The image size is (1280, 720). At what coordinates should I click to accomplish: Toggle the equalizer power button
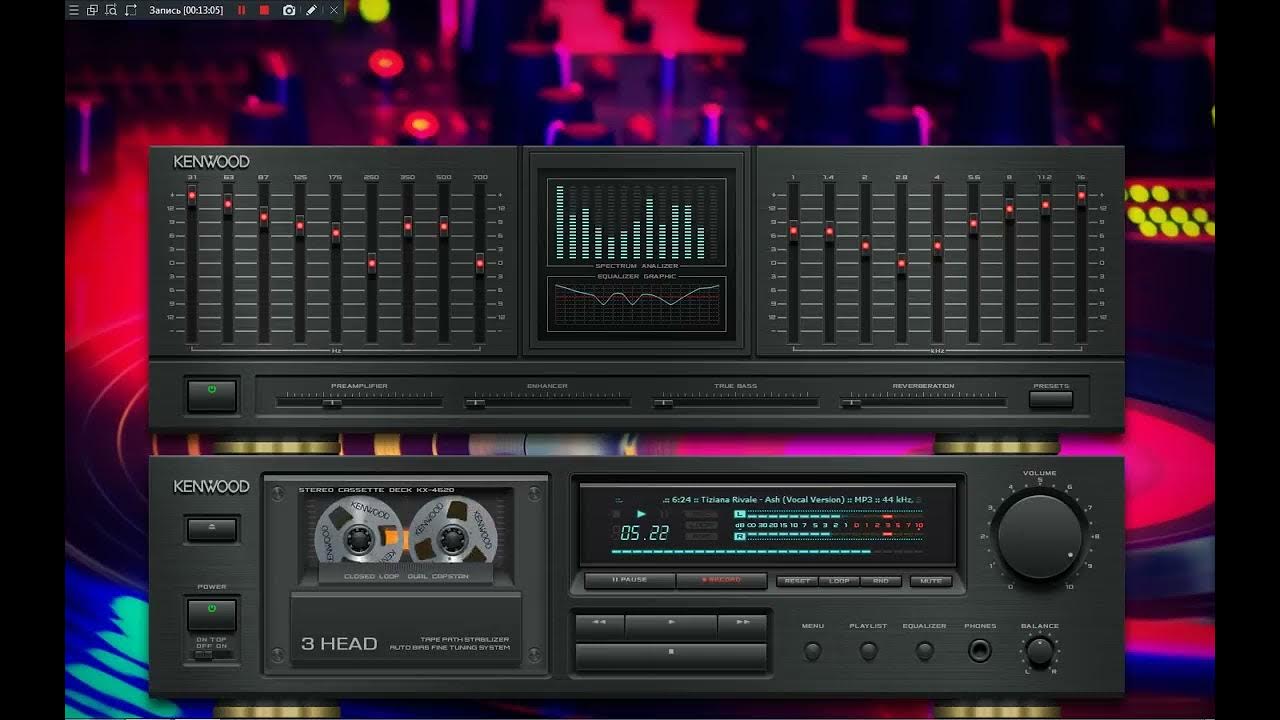(x=212, y=395)
